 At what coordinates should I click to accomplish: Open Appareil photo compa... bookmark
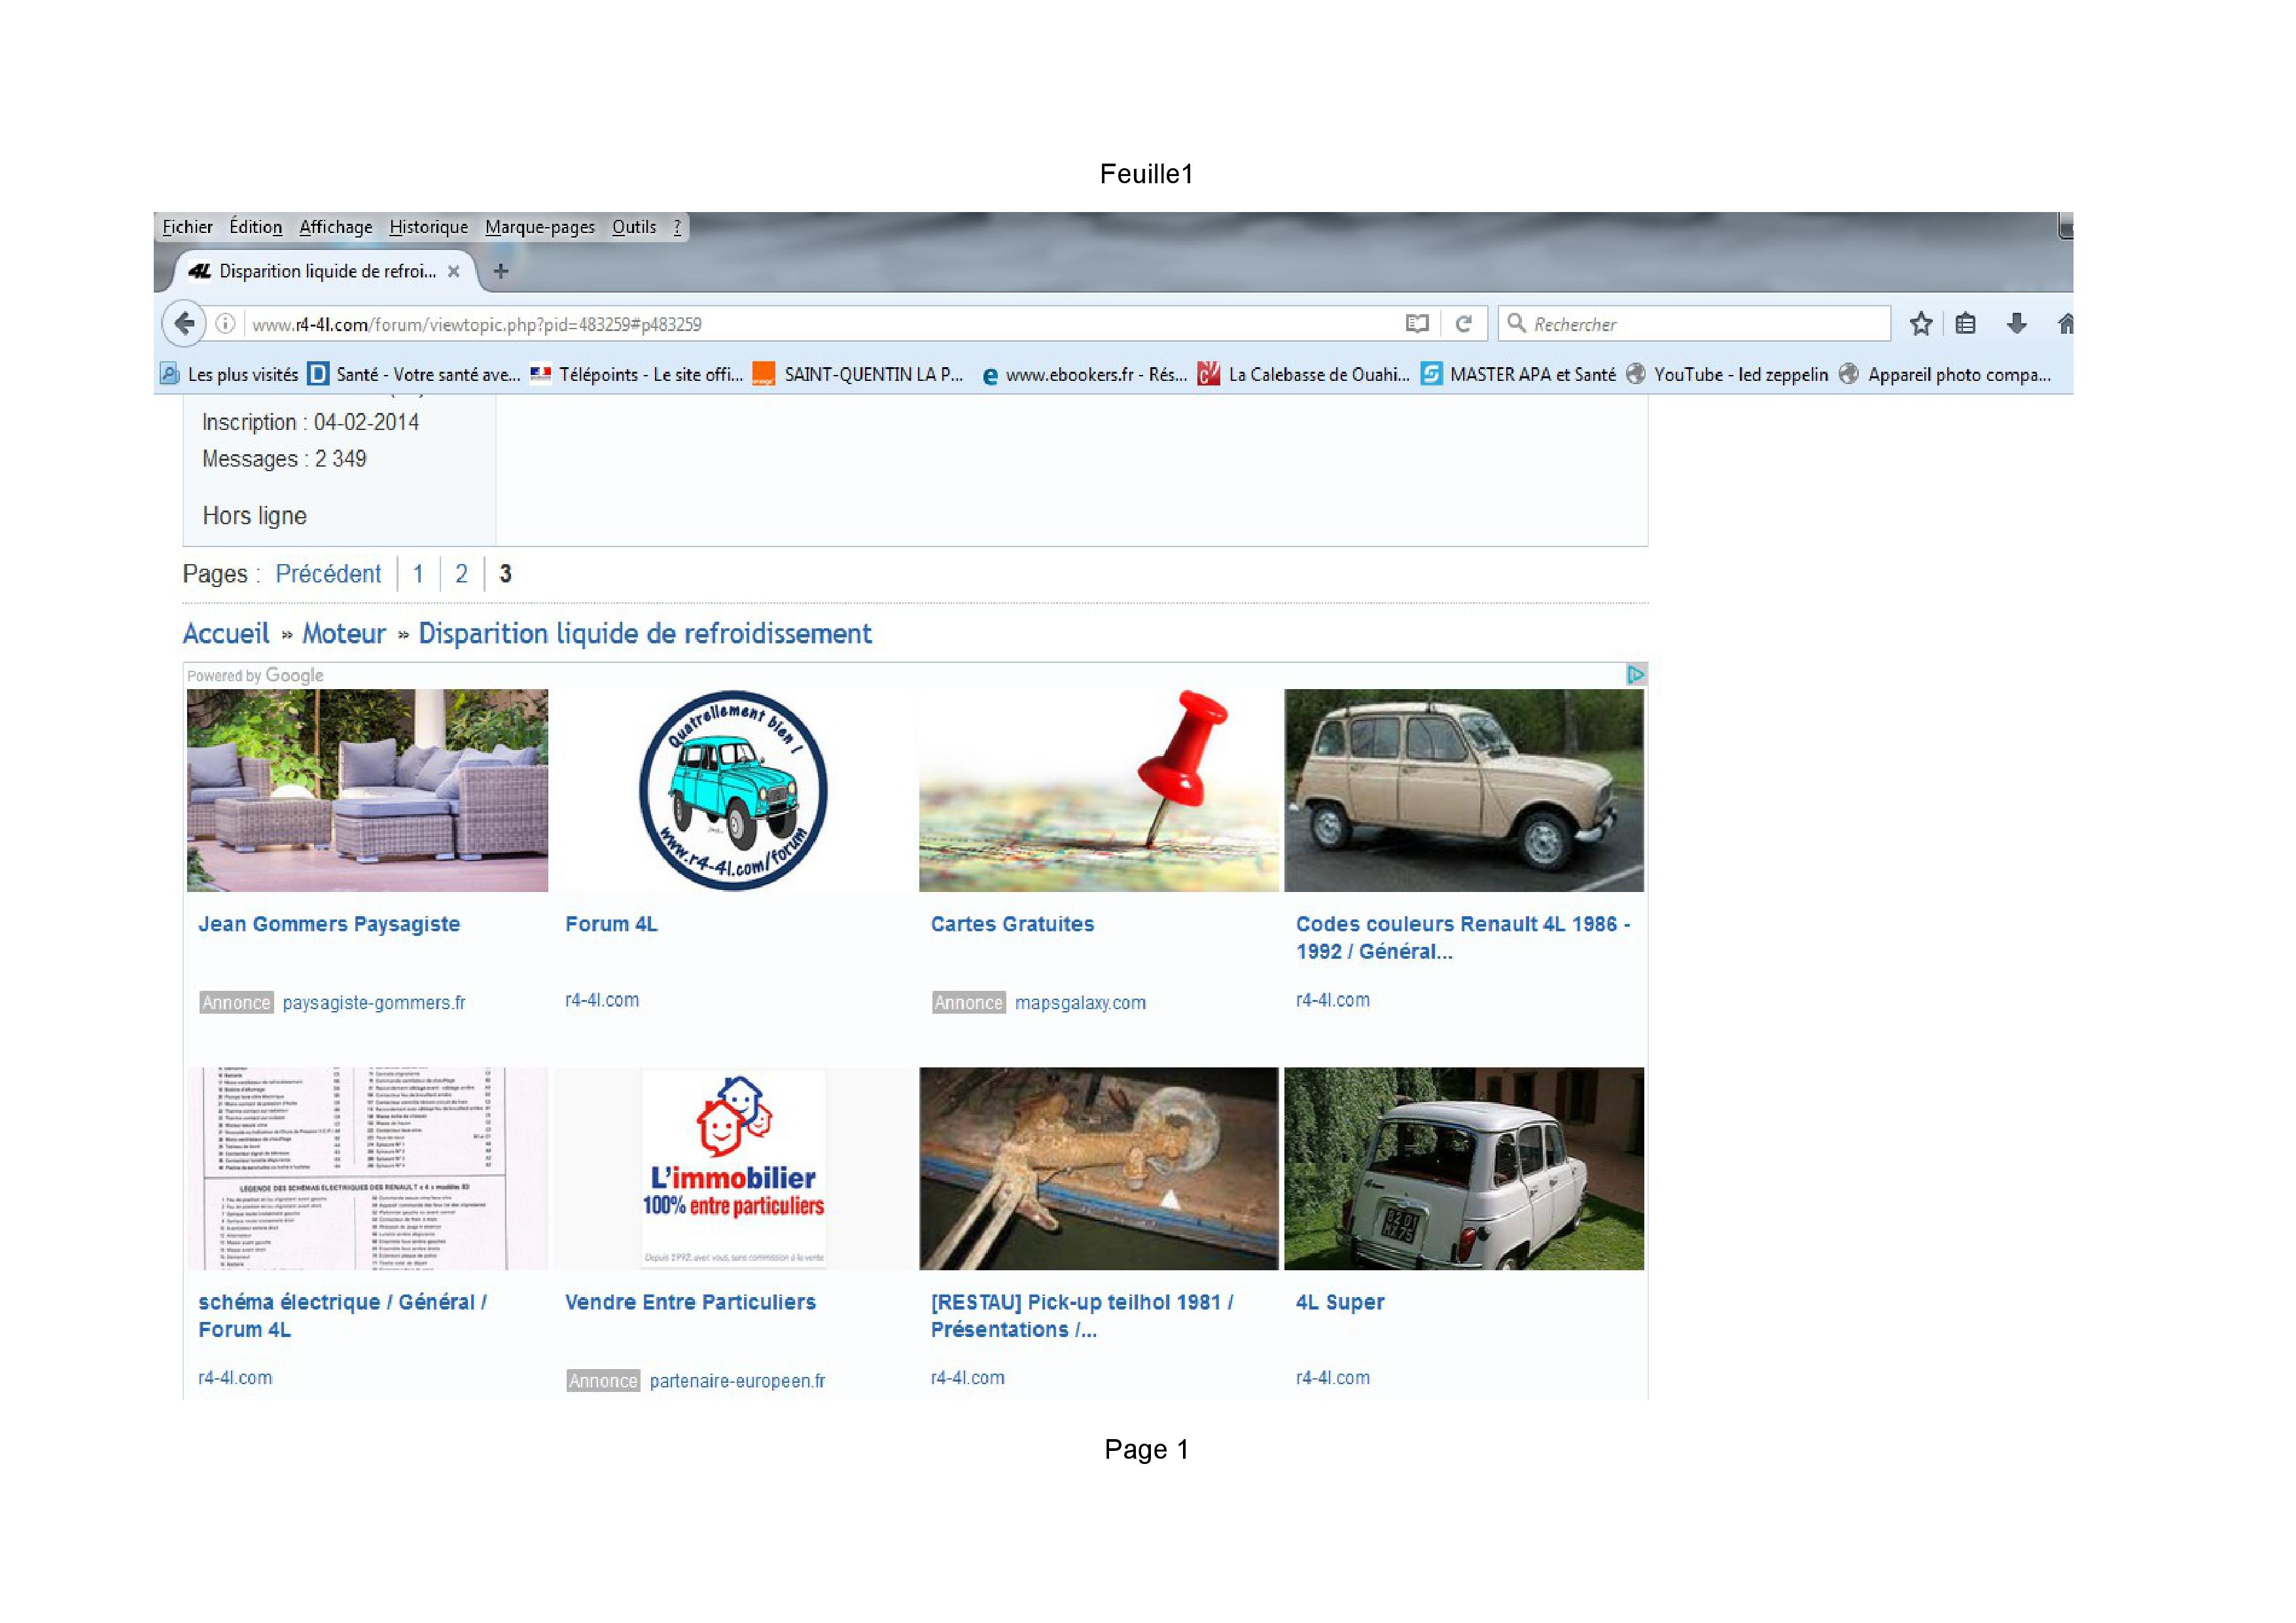(1945, 374)
